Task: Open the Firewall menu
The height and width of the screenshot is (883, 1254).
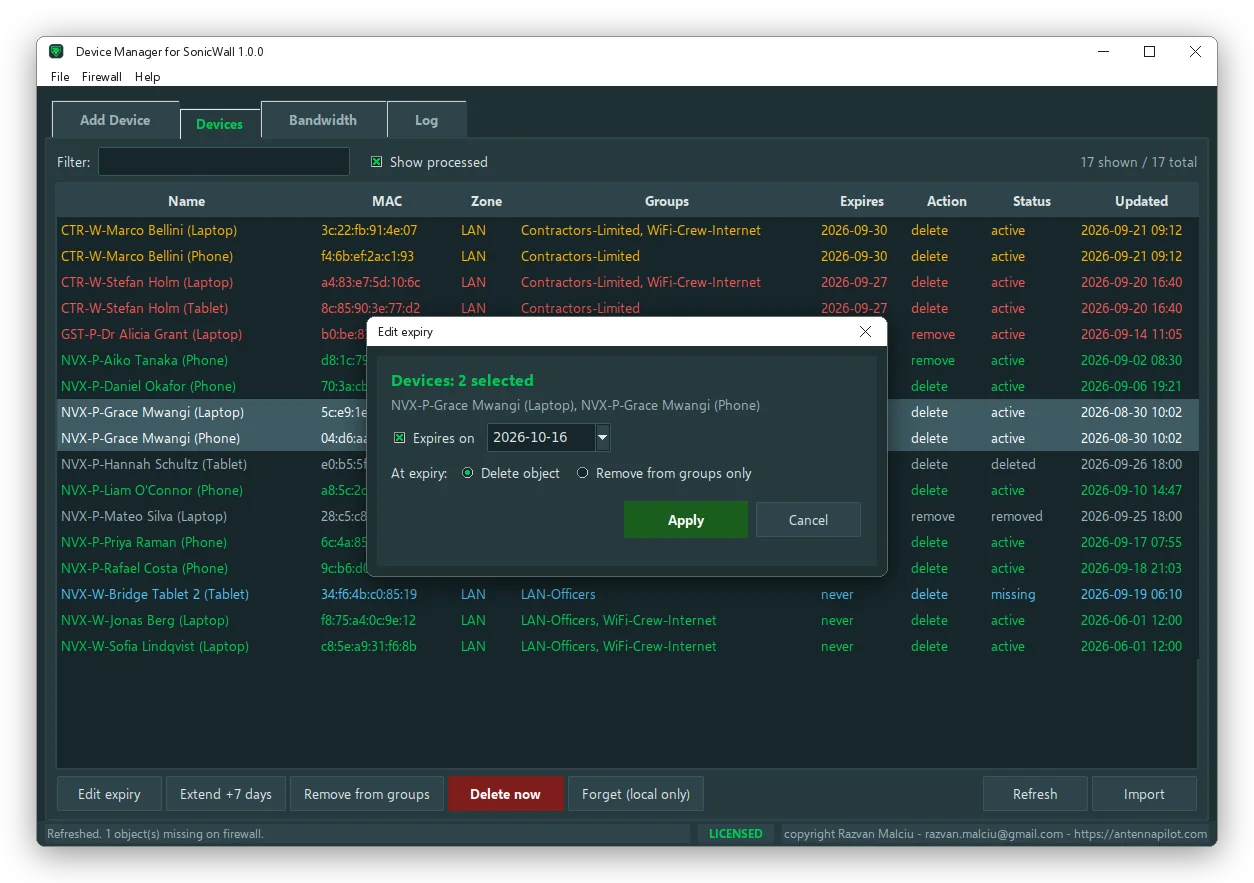Action: tap(102, 77)
